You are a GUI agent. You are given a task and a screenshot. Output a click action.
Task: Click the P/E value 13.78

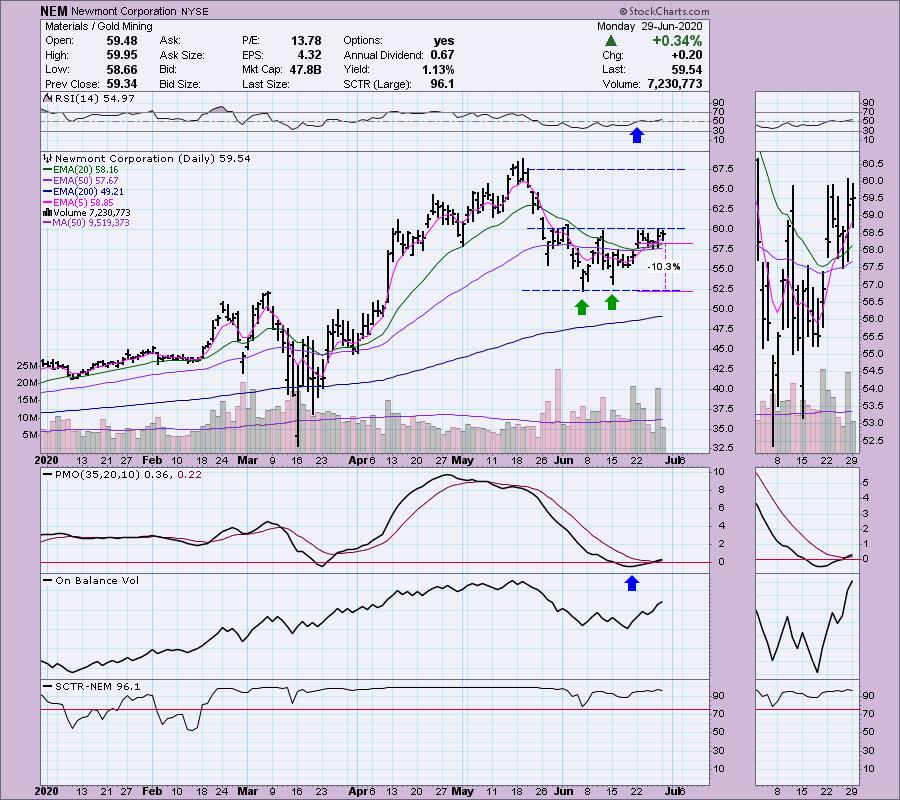[306, 41]
